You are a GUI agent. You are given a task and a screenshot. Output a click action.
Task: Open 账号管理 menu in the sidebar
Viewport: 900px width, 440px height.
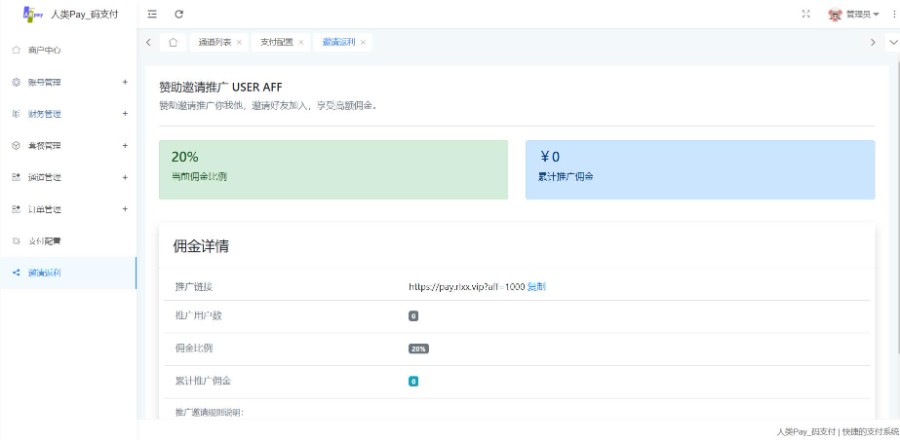point(68,83)
